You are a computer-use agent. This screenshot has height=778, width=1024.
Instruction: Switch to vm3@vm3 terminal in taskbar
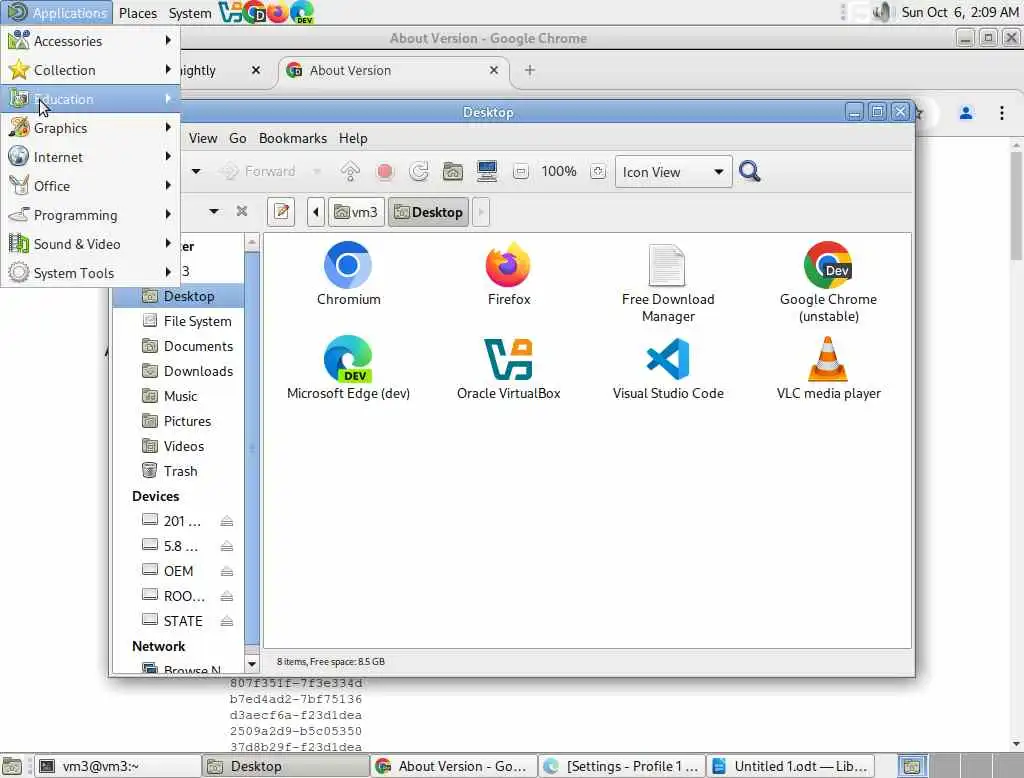coord(116,766)
